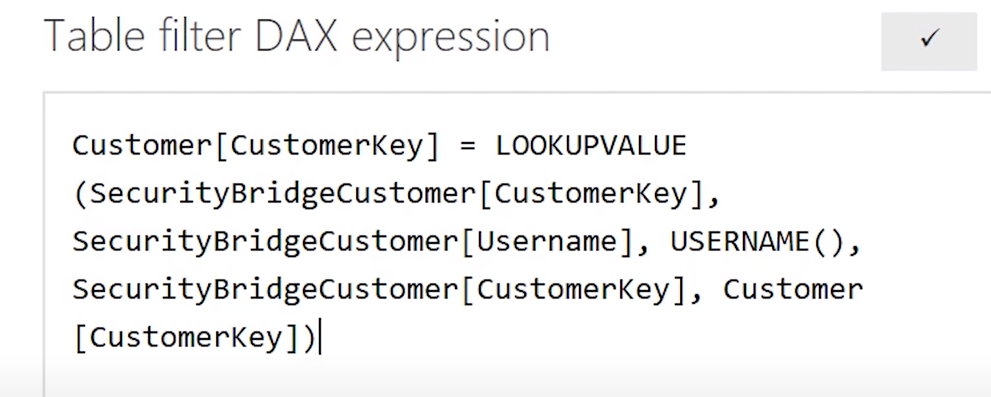The width and height of the screenshot is (991, 397).
Task: Click SecurityBridgeCustomer[CustomerKey] right after the opening parenthesis
Action: [396, 195]
